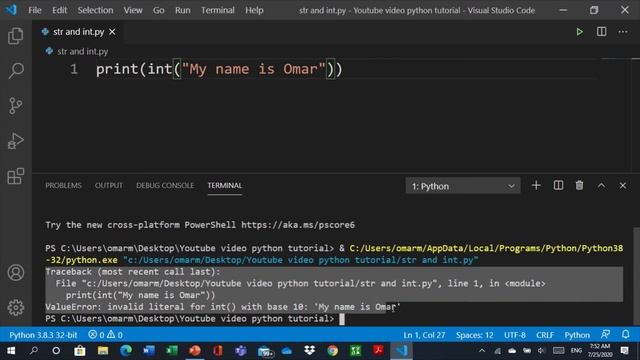Screen dimensions: 640x360
Task: Switch to the OUTPUT panel tab
Action: pyautogui.click(x=109, y=185)
